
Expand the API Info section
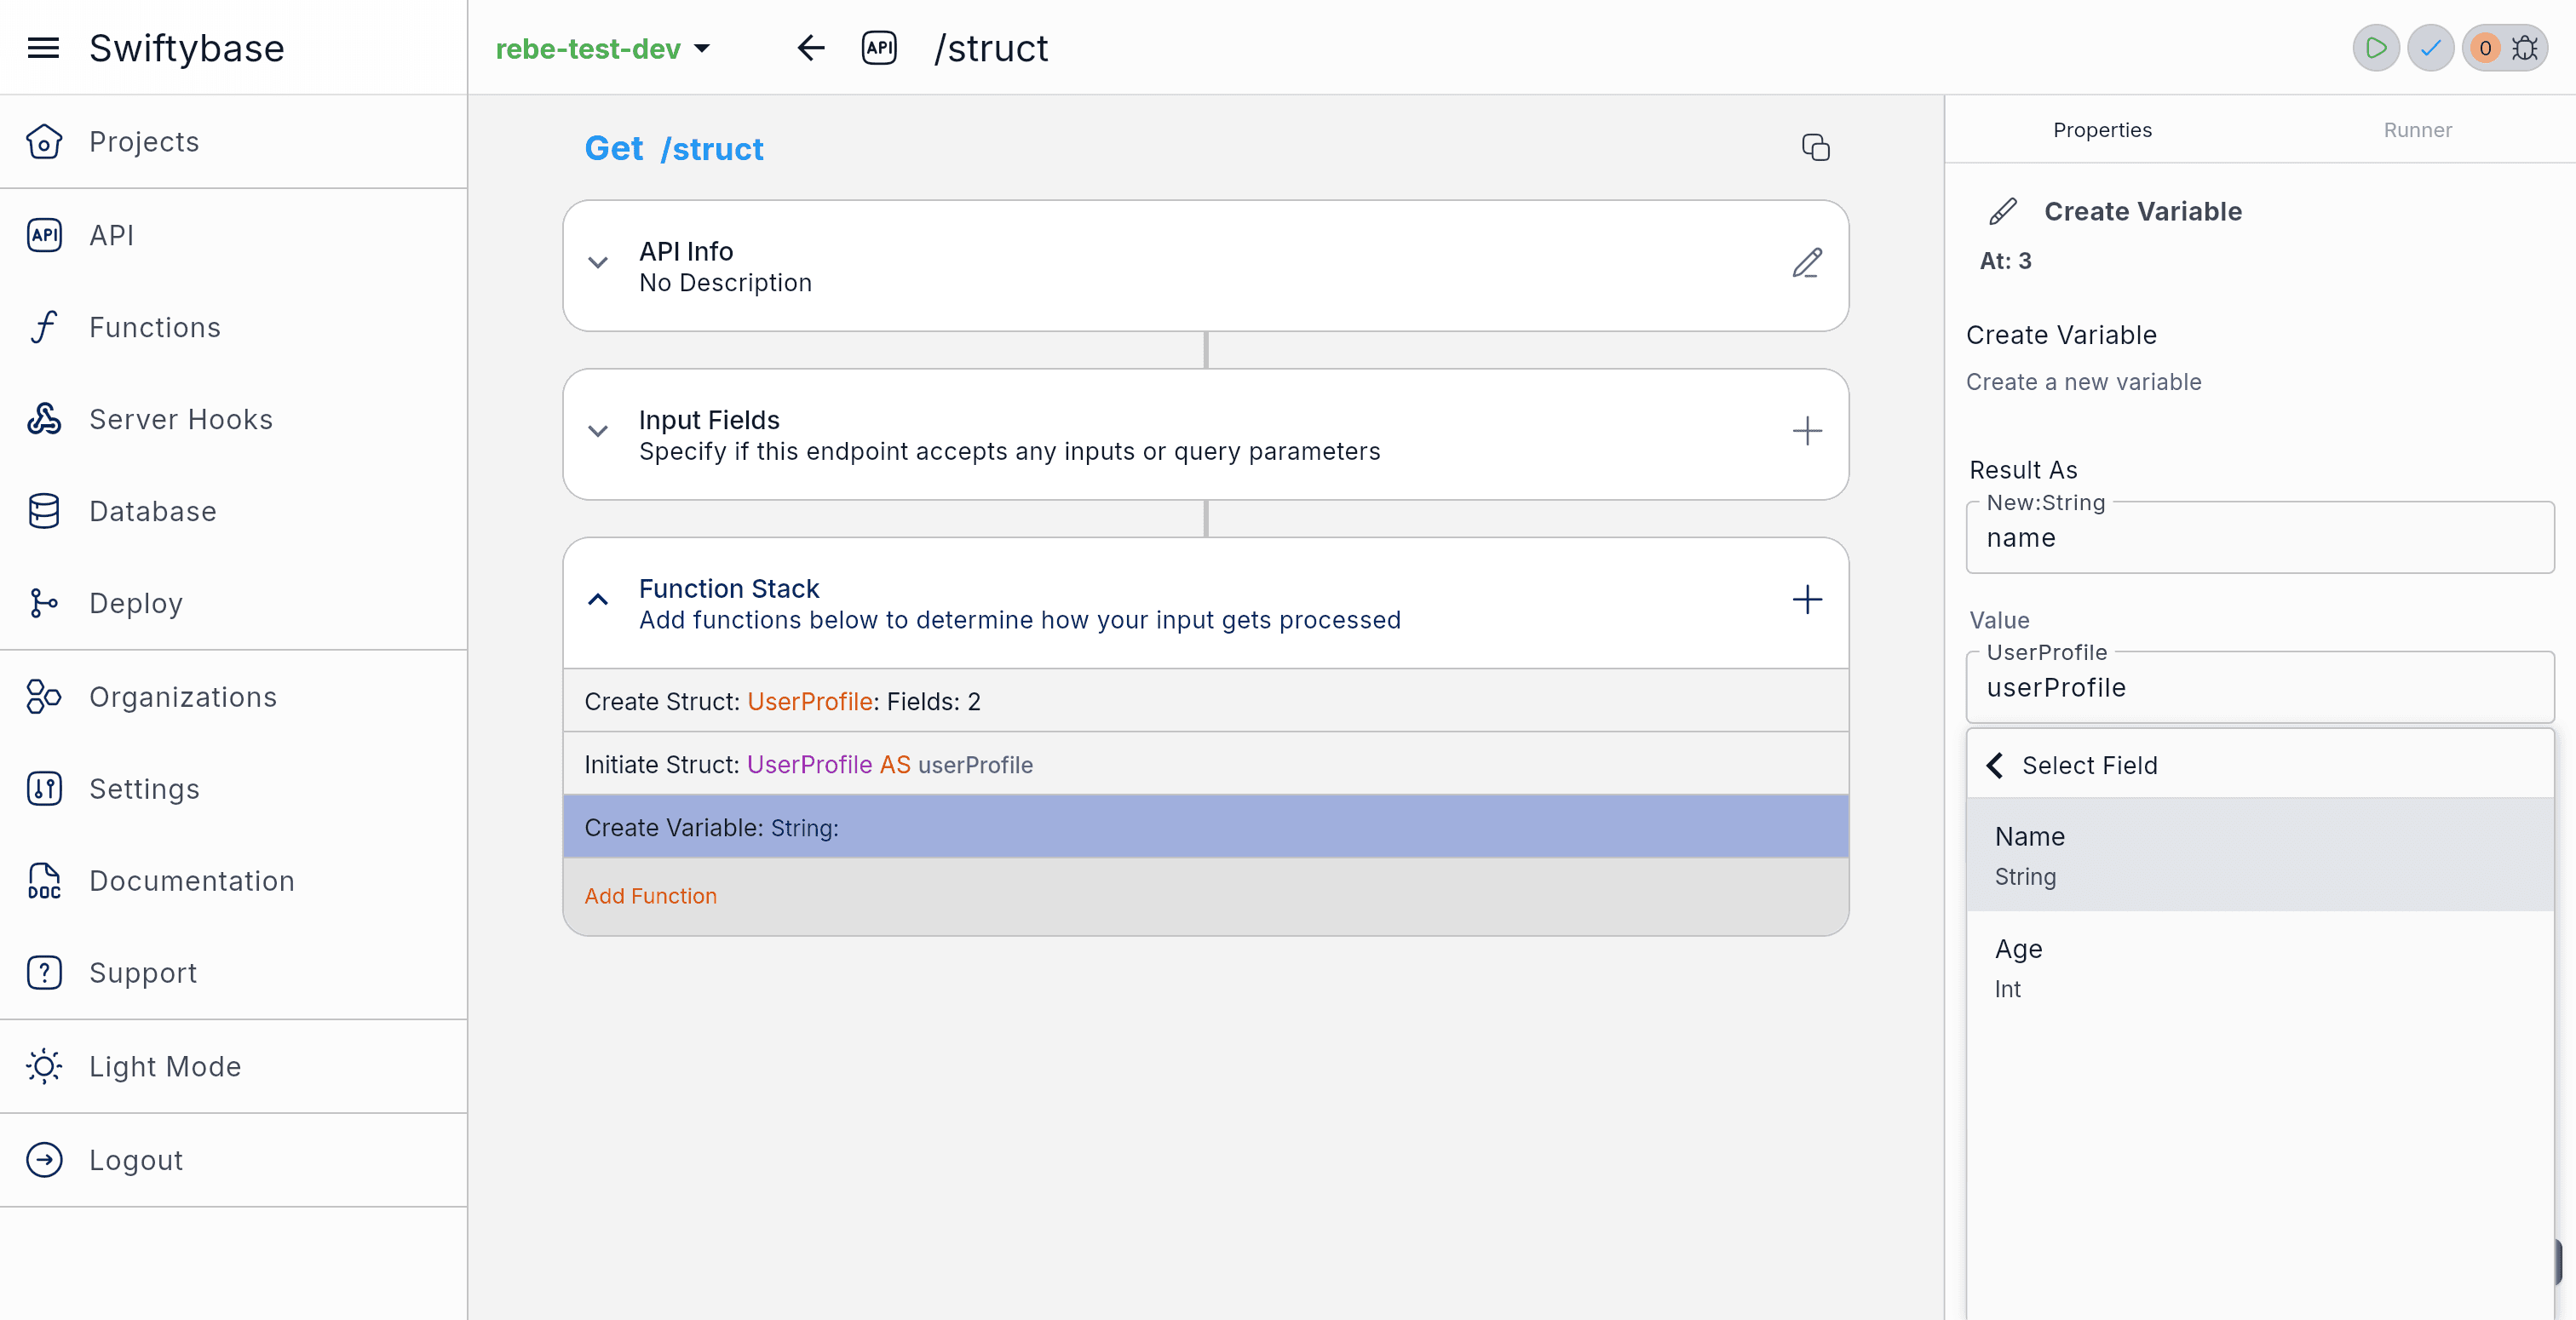click(x=598, y=263)
